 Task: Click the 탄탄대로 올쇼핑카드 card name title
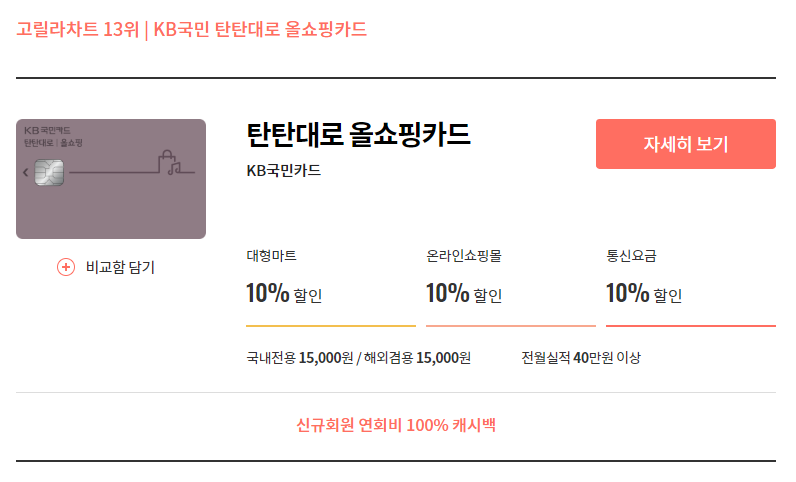pyautogui.click(x=358, y=135)
